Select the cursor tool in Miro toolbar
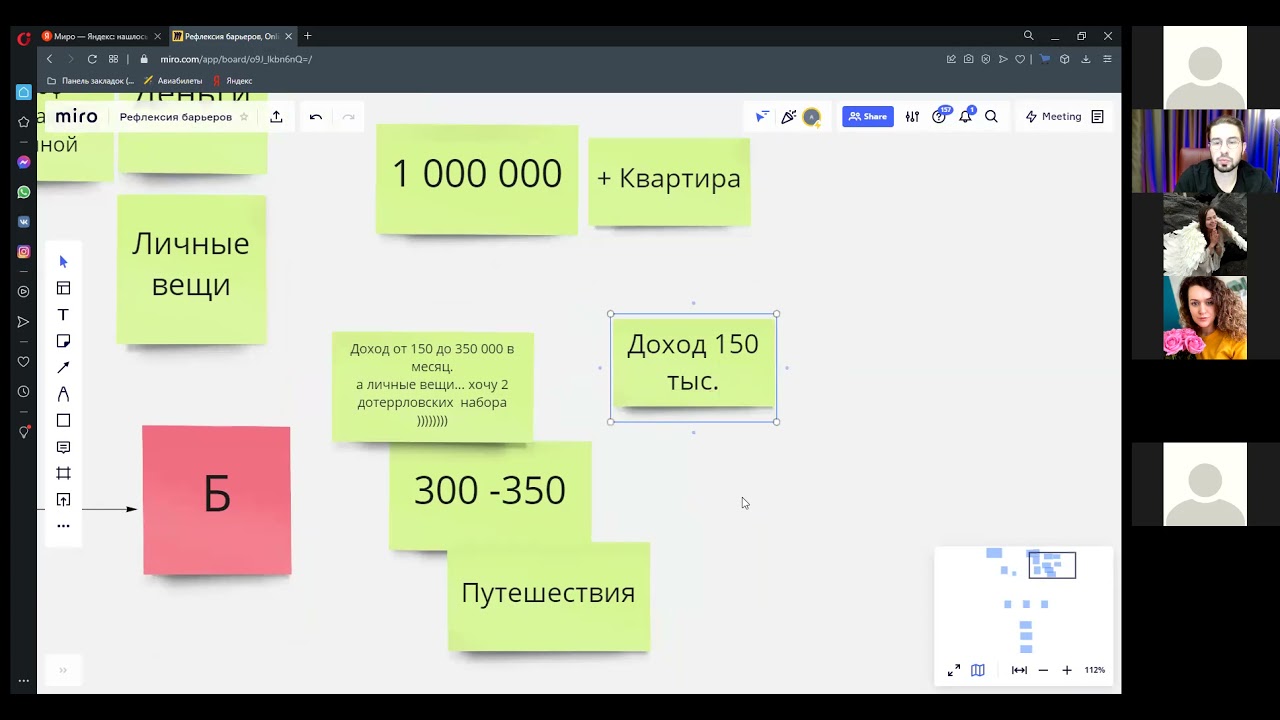 click(63, 262)
